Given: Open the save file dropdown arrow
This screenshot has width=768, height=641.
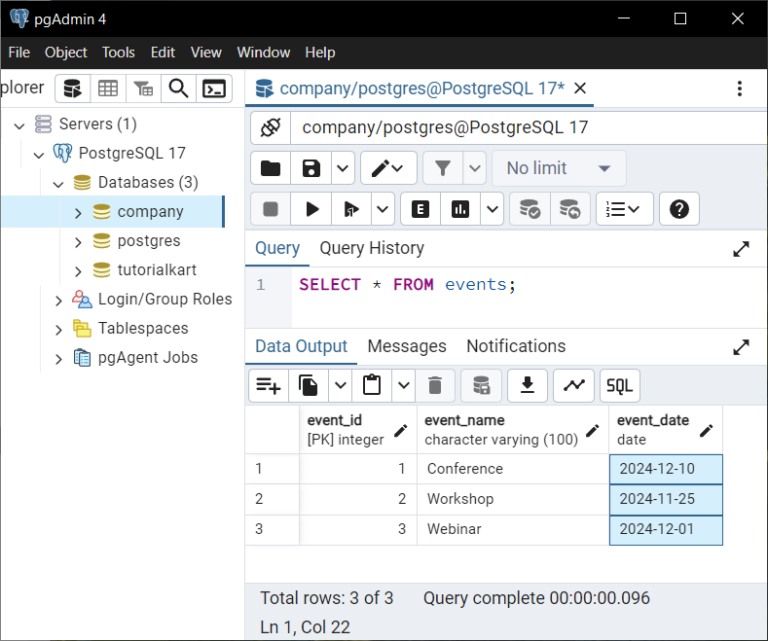Looking at the screenshot, I should click(x=342, y=168).
